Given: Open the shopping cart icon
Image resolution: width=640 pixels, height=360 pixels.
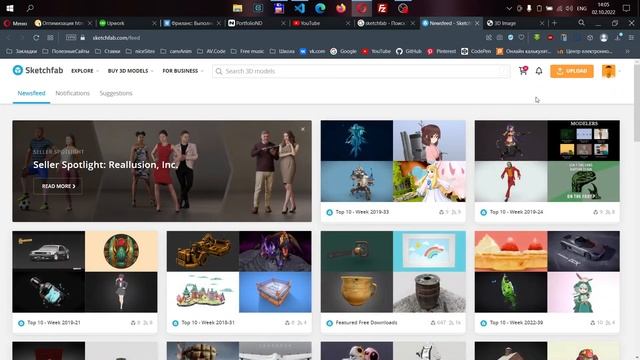Looking at the screenshot, I should [523, 71].
